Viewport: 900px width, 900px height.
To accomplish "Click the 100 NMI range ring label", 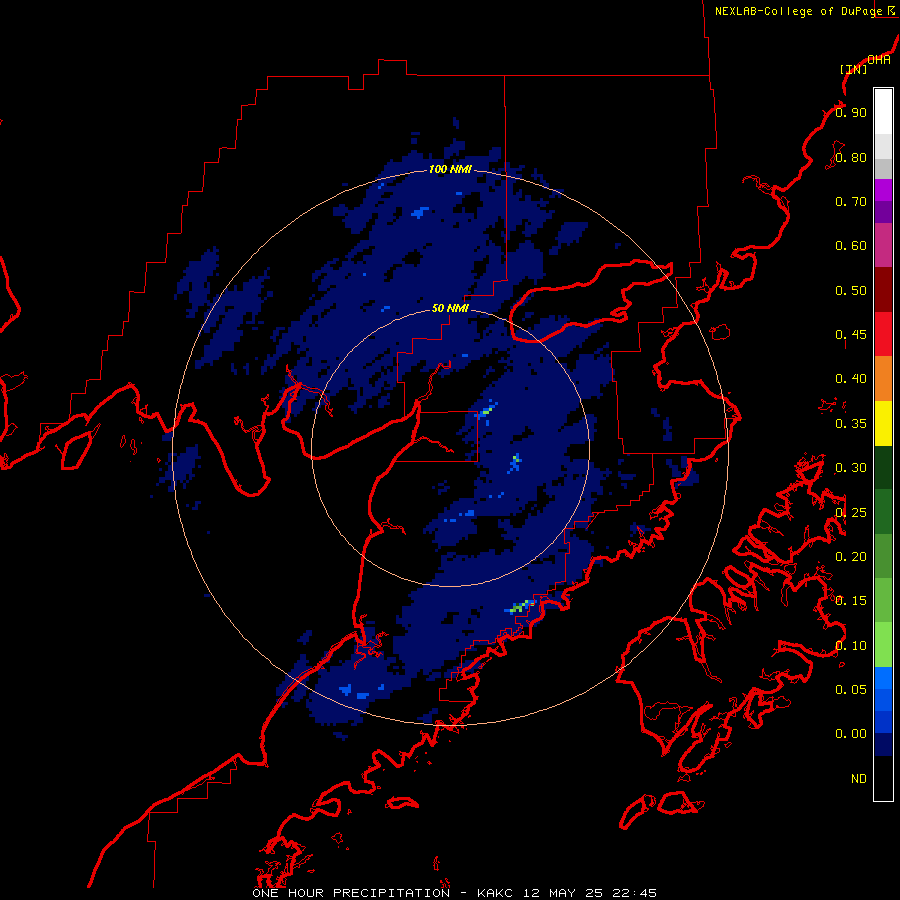I will click(450, 169).
